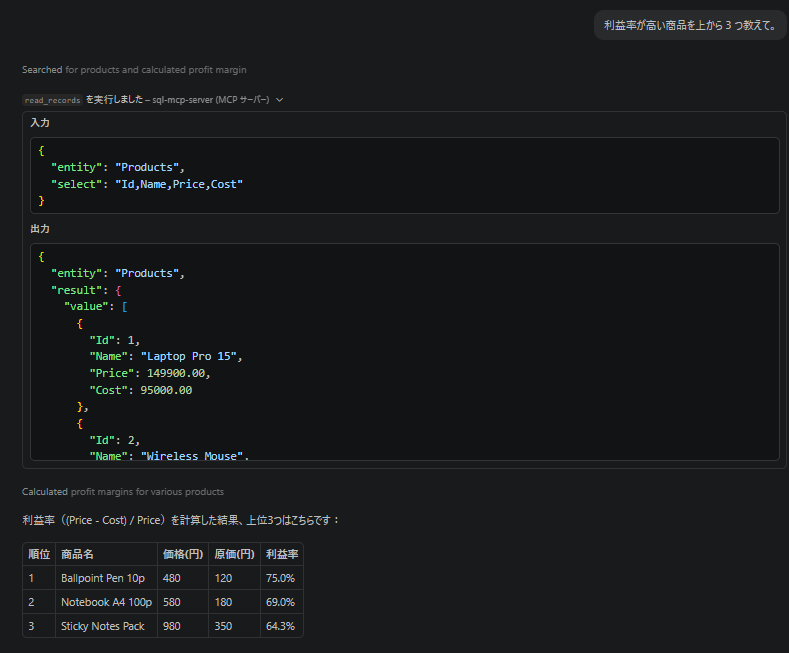Select the Notebook A4 100p table cell
Viewport: 789px width, 653px height.
(106, 602)
